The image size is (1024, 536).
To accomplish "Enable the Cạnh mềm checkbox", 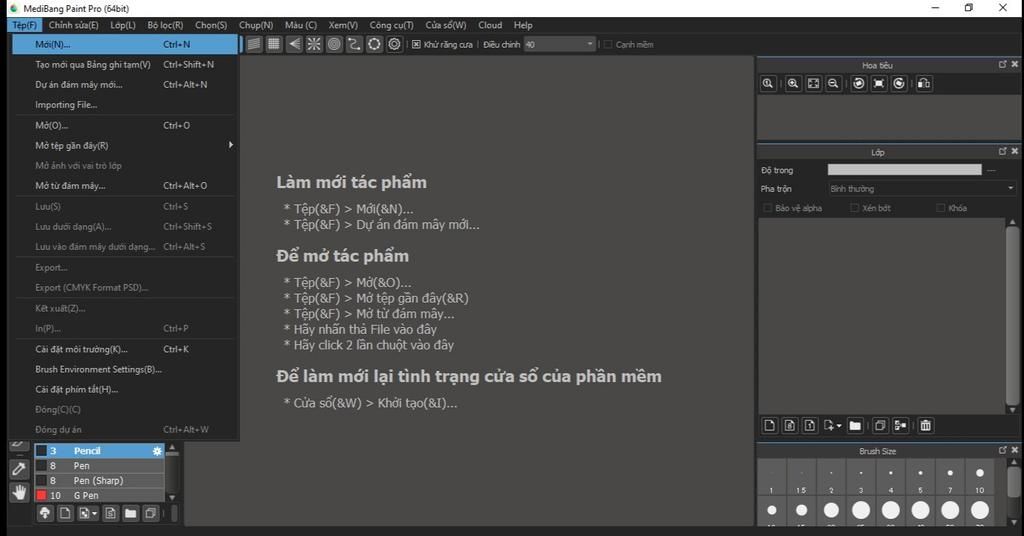I will [608, 44].
